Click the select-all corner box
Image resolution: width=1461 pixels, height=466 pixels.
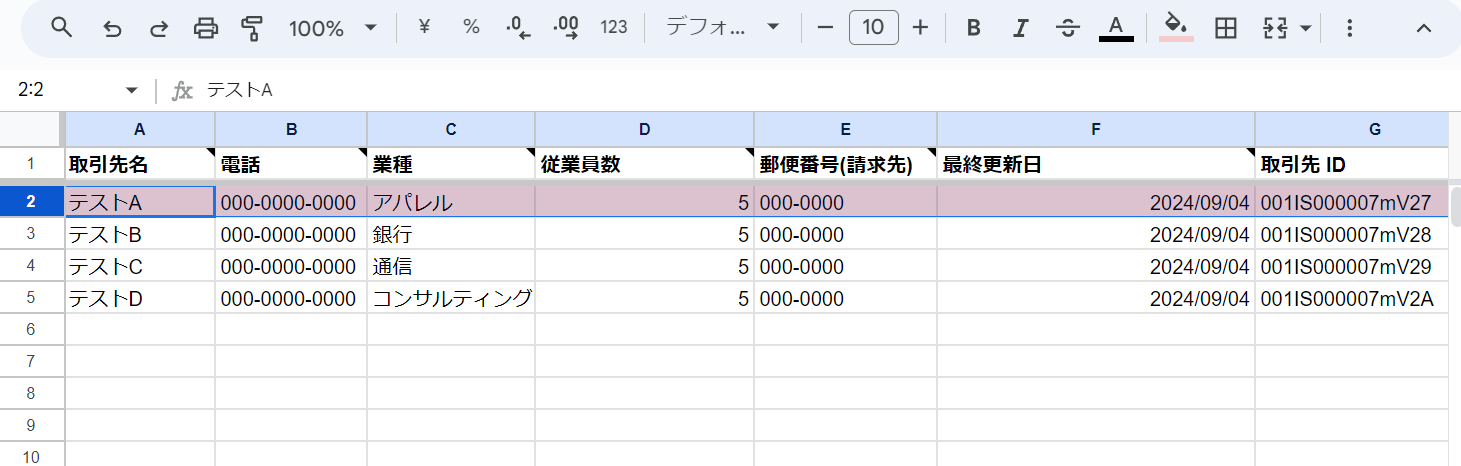click(x=32, y=129)
